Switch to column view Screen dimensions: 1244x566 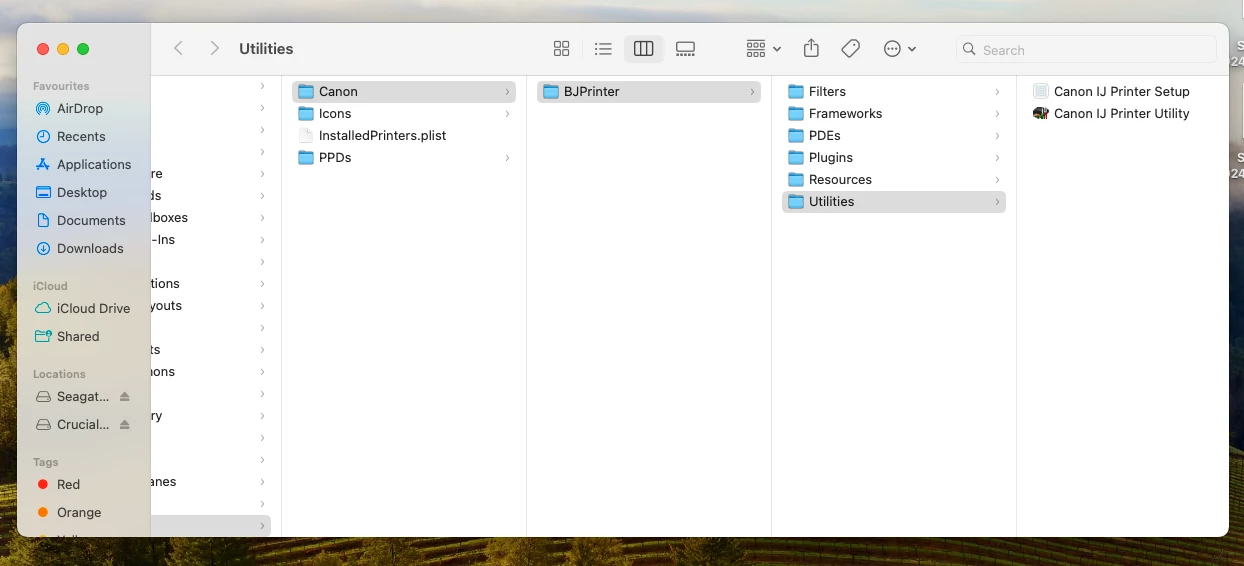(644, 49)
